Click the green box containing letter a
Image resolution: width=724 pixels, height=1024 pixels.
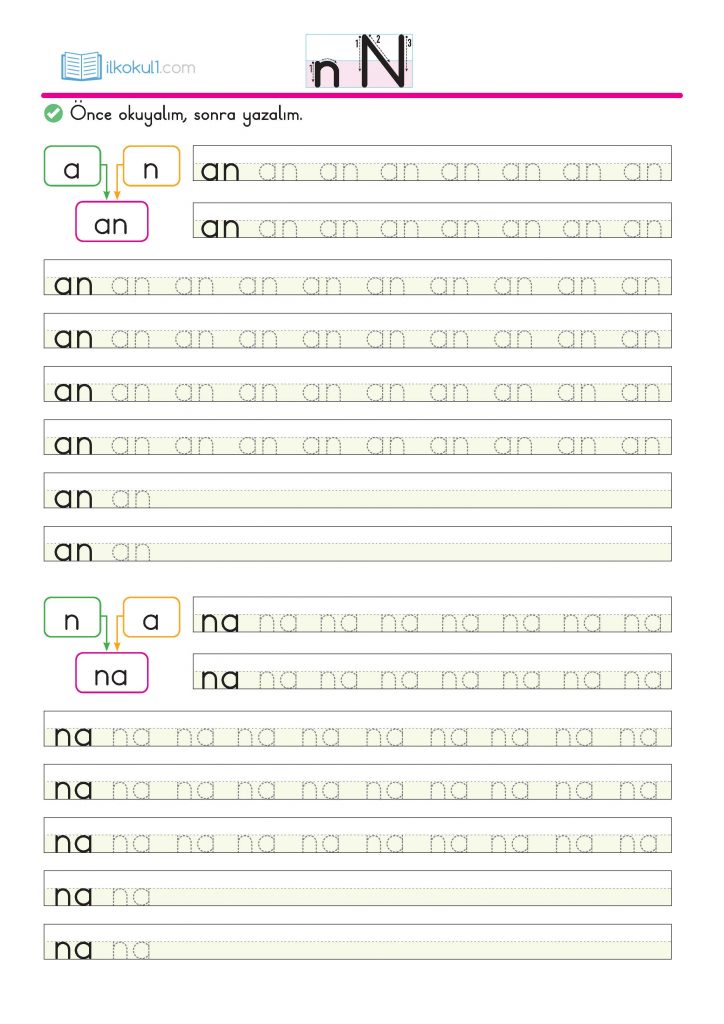[x=72, y=168]
